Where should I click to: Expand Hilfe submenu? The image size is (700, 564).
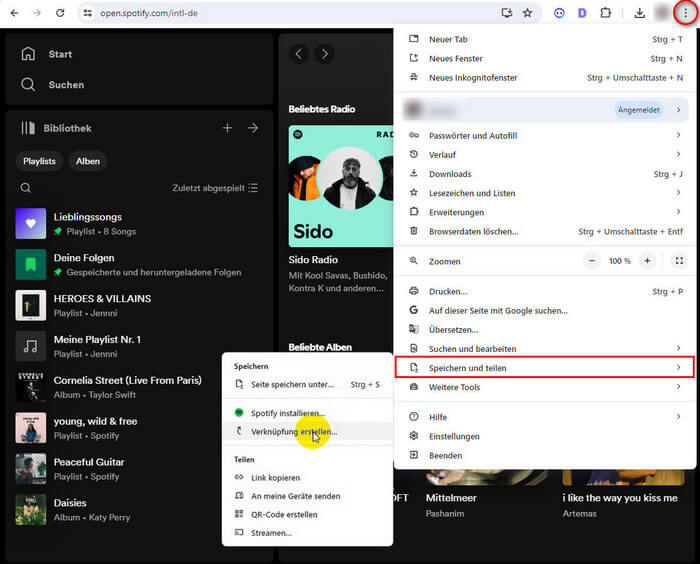click(x=545, y=417)
